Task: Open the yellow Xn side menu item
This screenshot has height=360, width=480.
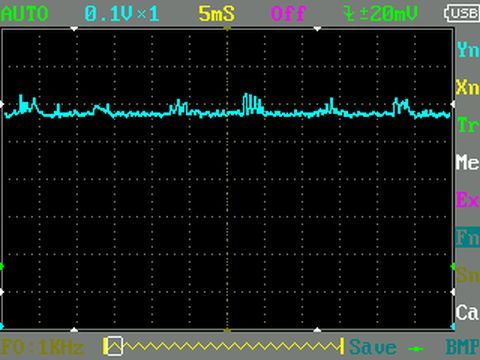Action: click(468, 87)
